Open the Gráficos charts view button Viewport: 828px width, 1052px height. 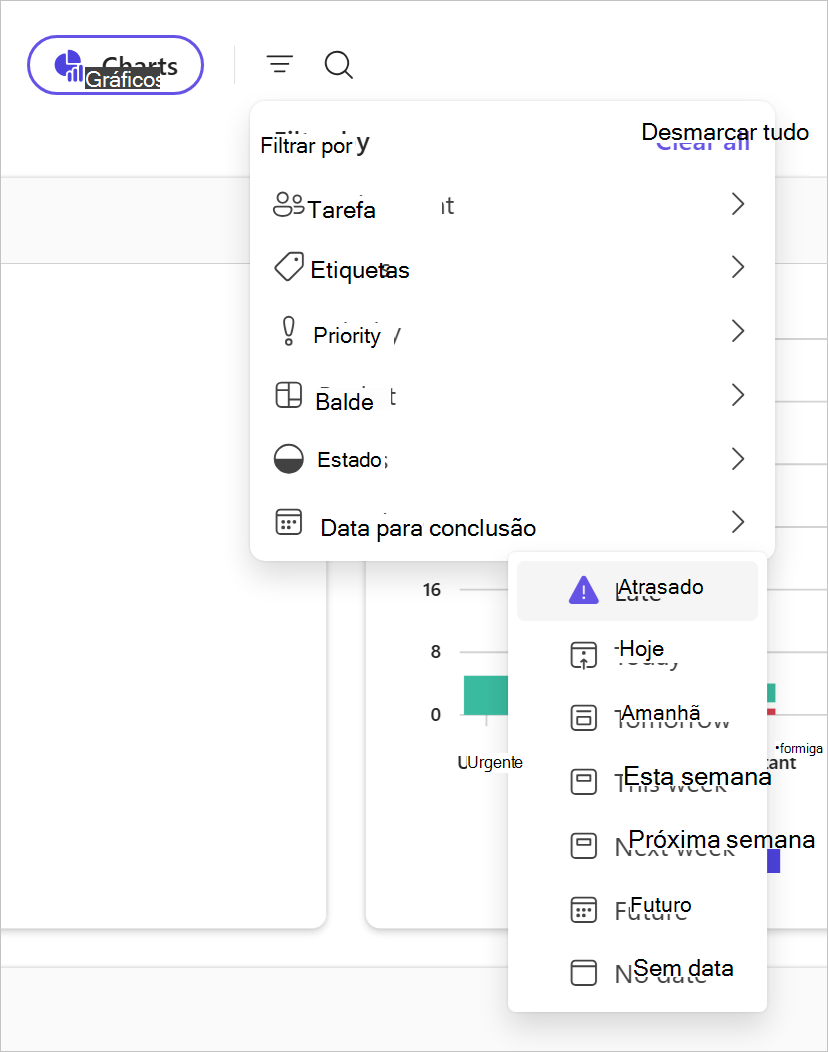[115, 65]
